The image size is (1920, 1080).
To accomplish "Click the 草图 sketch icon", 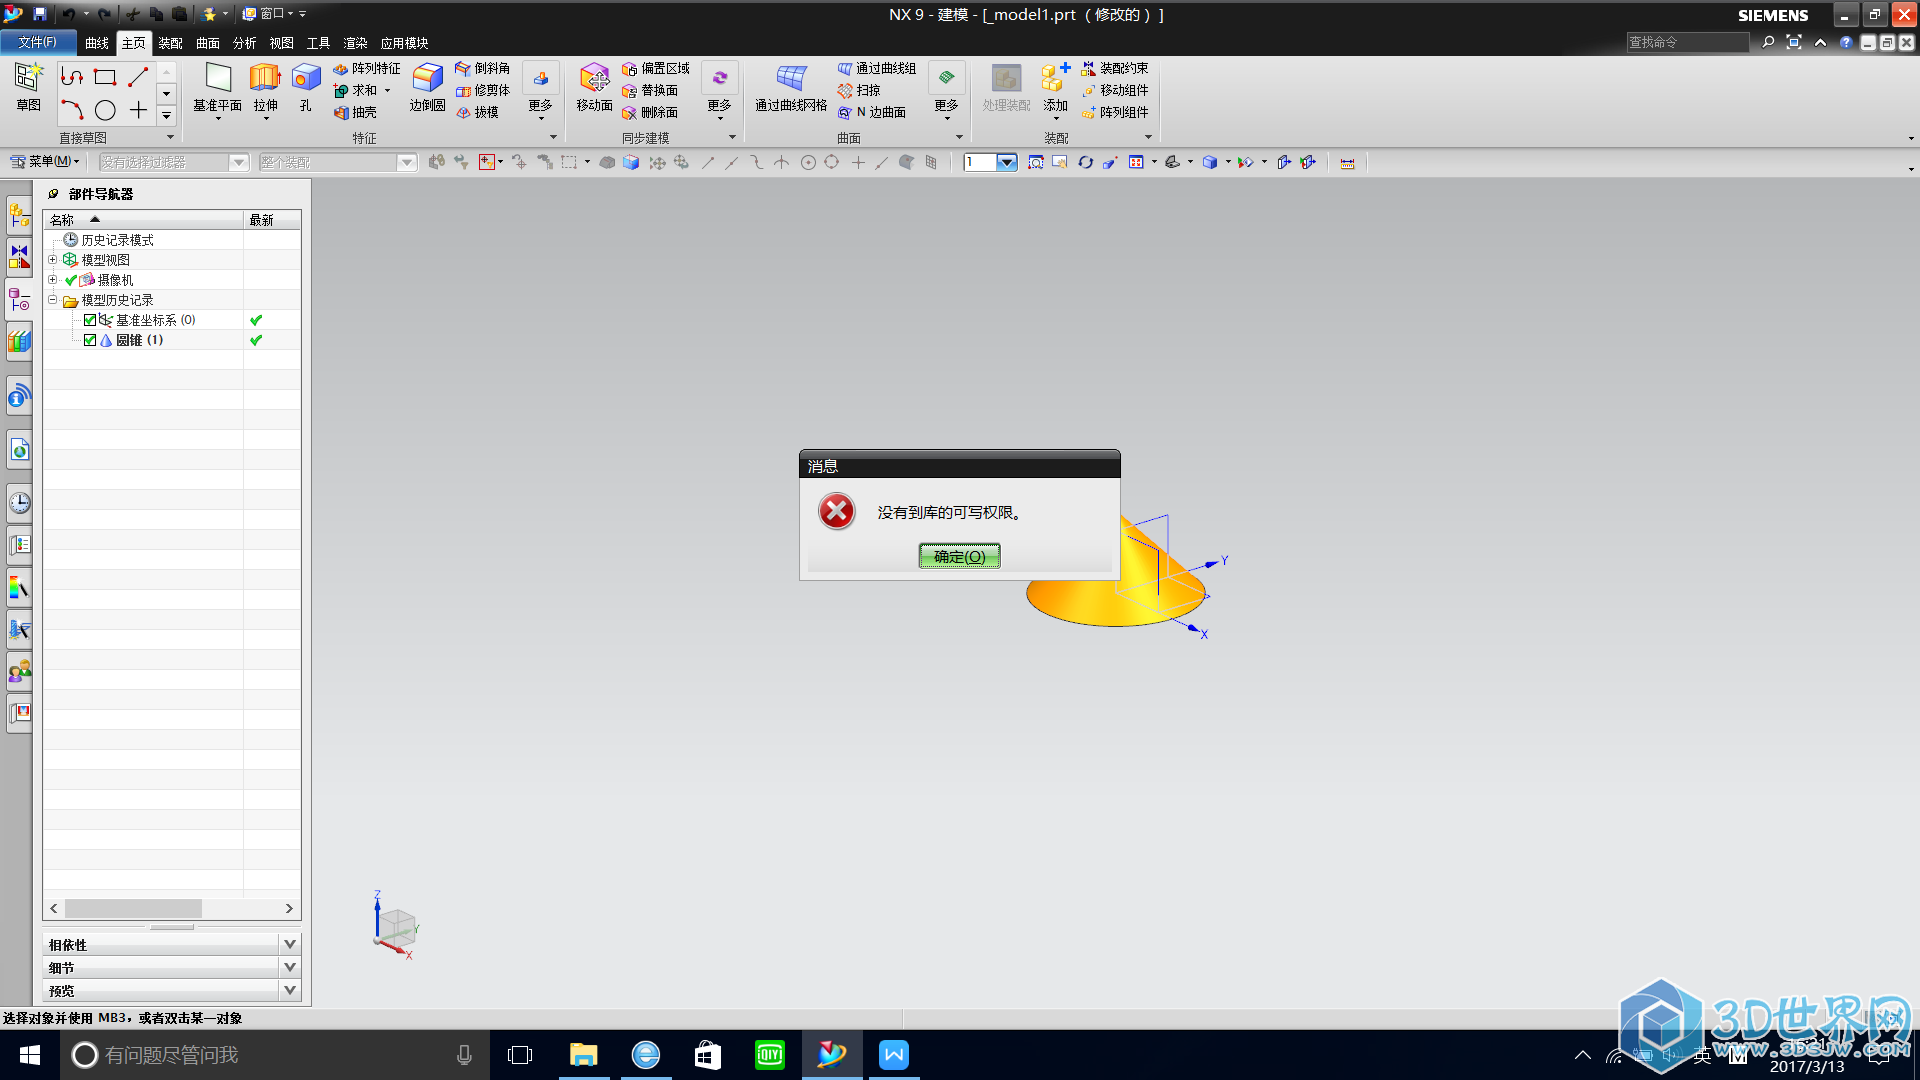I will pos(28,86).
